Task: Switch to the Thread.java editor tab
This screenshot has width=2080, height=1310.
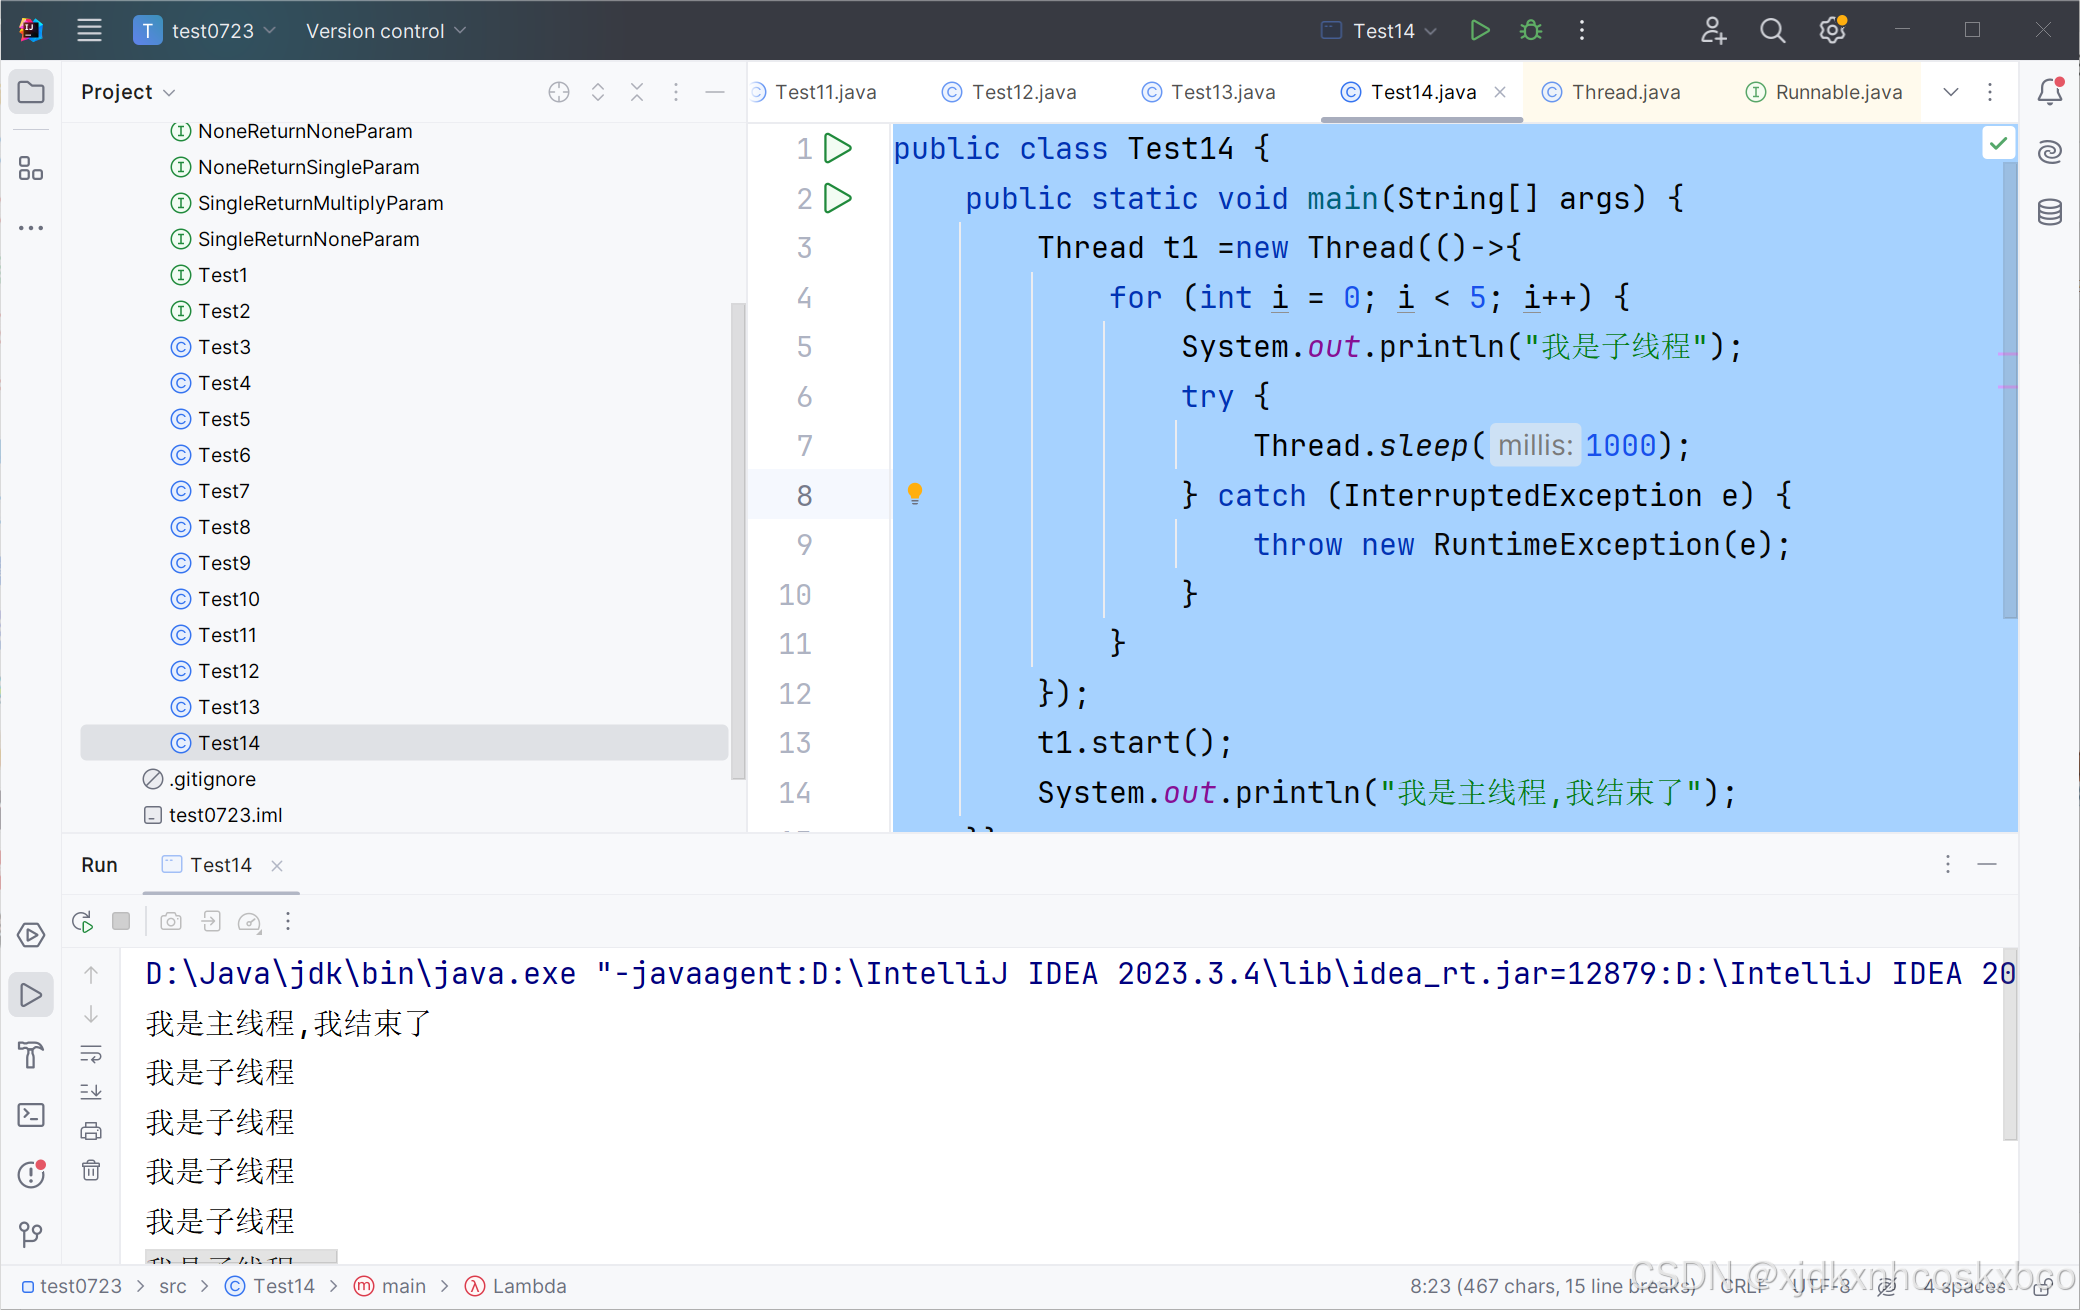Action: click(x=1624, y=92)
